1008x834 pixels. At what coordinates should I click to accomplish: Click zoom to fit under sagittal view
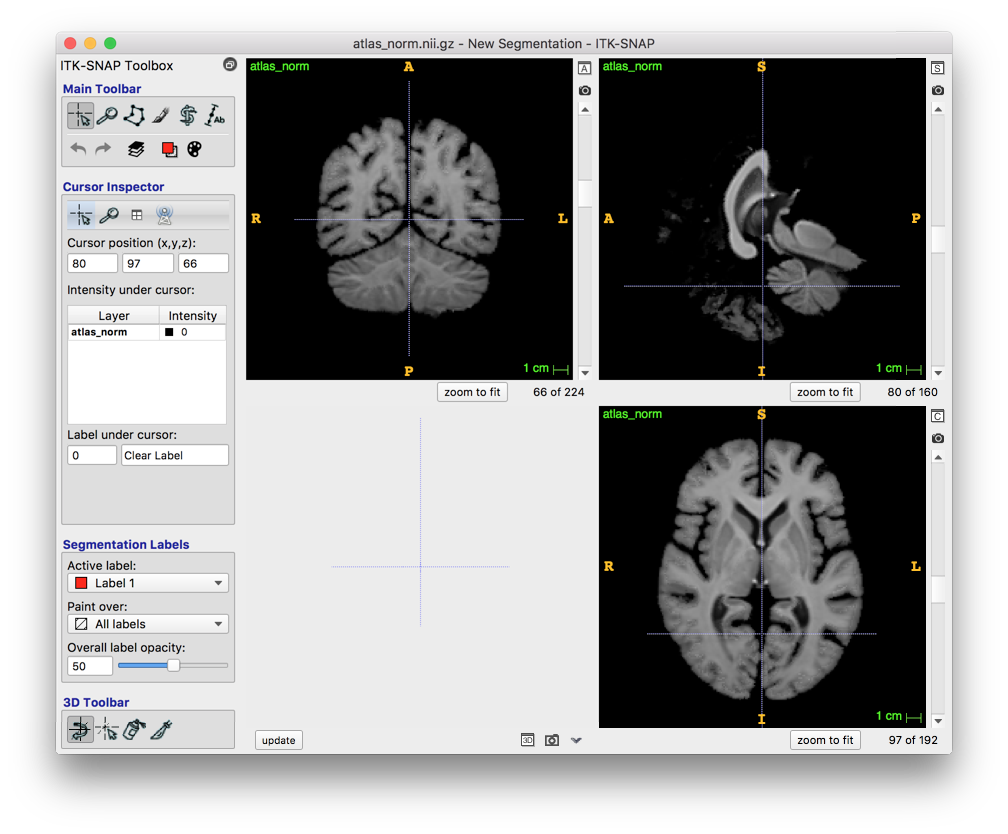[825, 392]
